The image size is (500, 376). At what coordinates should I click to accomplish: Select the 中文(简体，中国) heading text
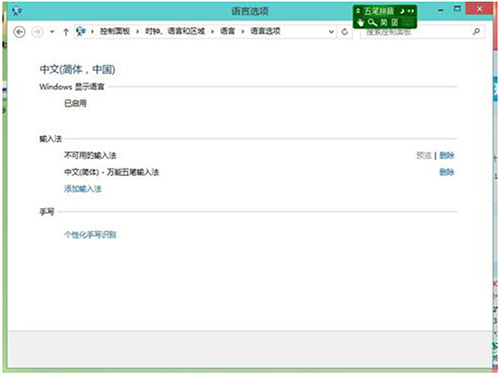pos(77,69)
